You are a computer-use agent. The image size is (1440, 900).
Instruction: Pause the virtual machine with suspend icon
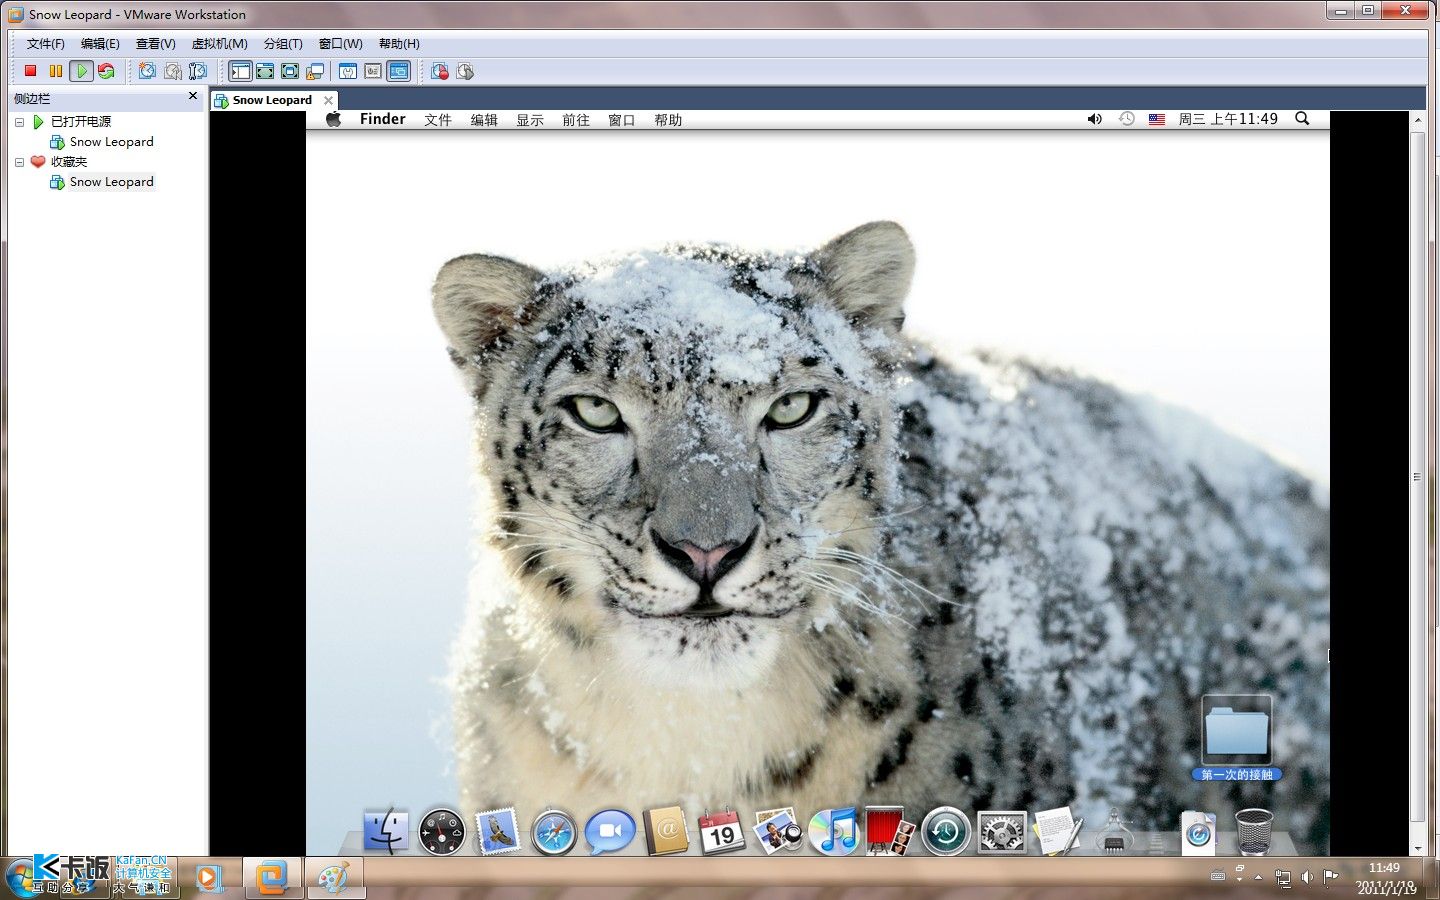click(x=56, y=71)
